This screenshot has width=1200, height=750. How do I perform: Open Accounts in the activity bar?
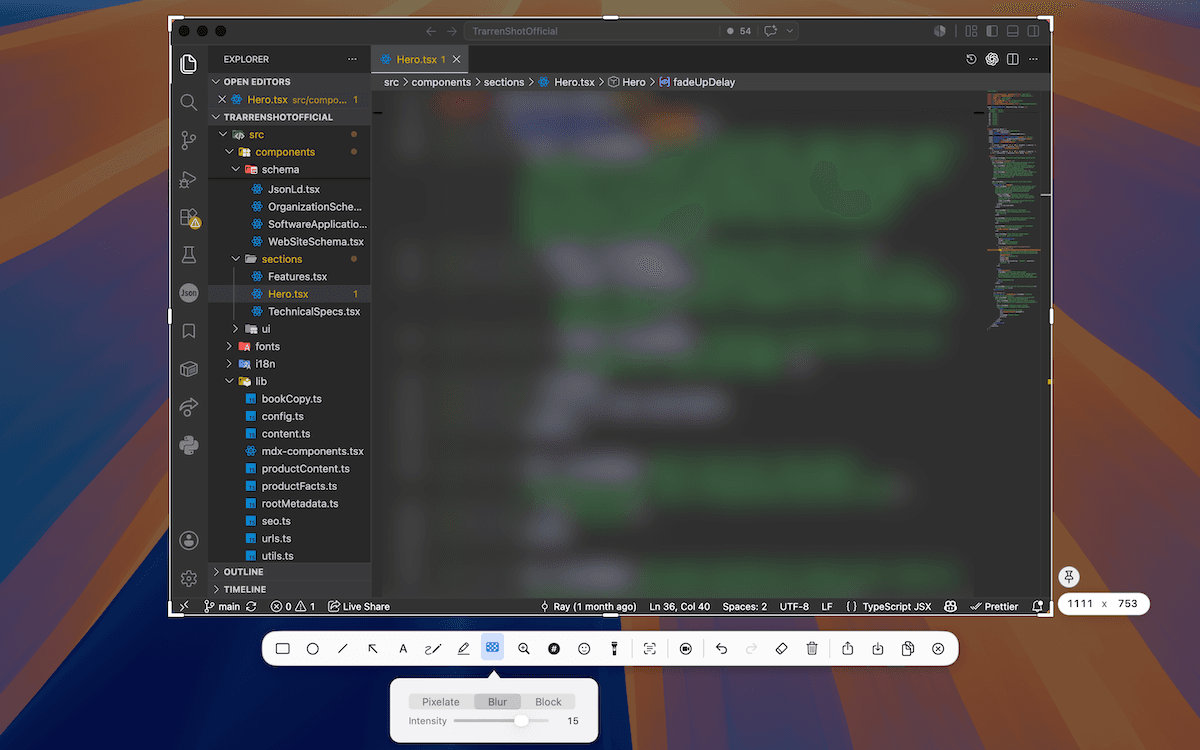tap(189, 540)
